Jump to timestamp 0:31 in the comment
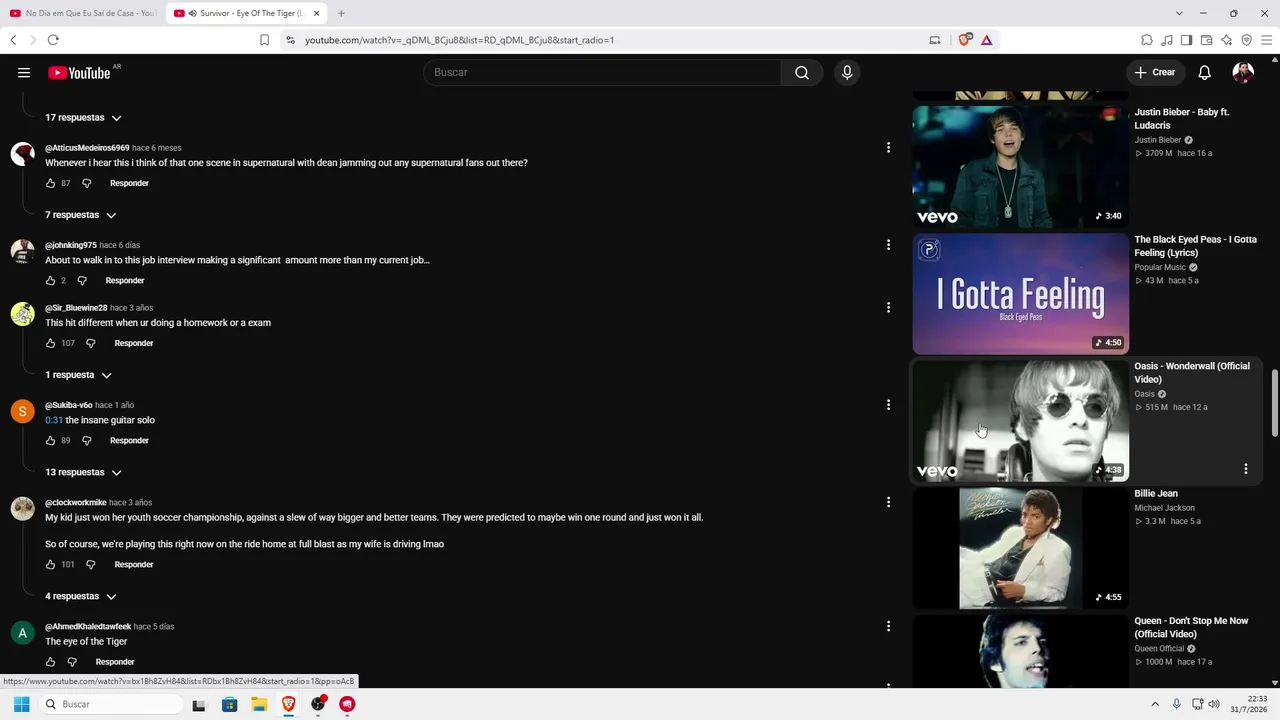 click(x=54, y=420)
